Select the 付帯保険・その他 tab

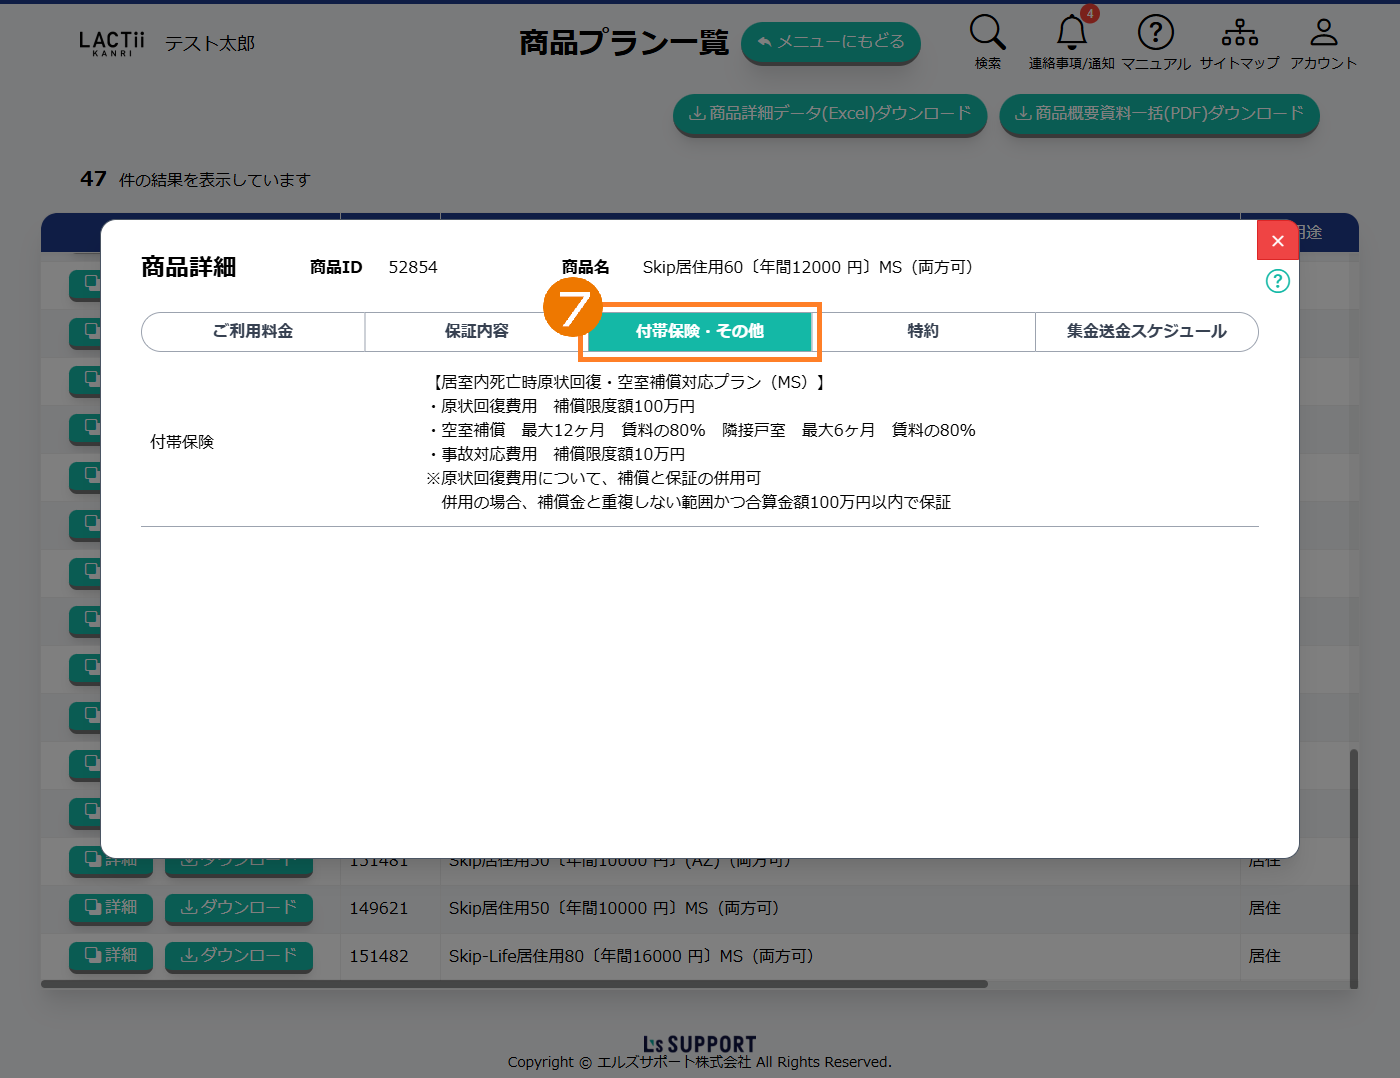(699, 331)
